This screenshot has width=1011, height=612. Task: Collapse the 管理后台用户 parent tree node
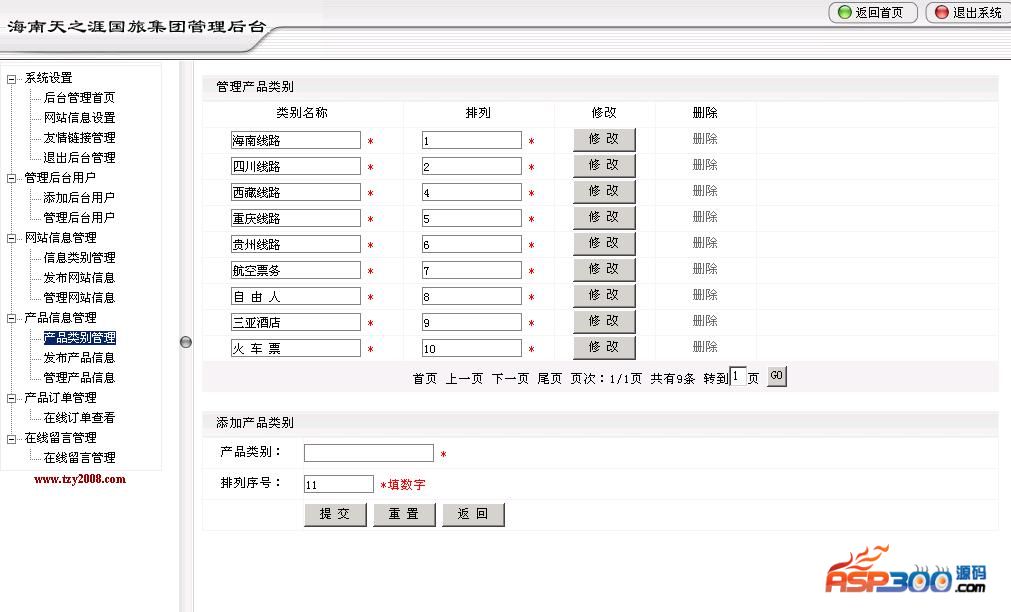(x=11, y=178)
